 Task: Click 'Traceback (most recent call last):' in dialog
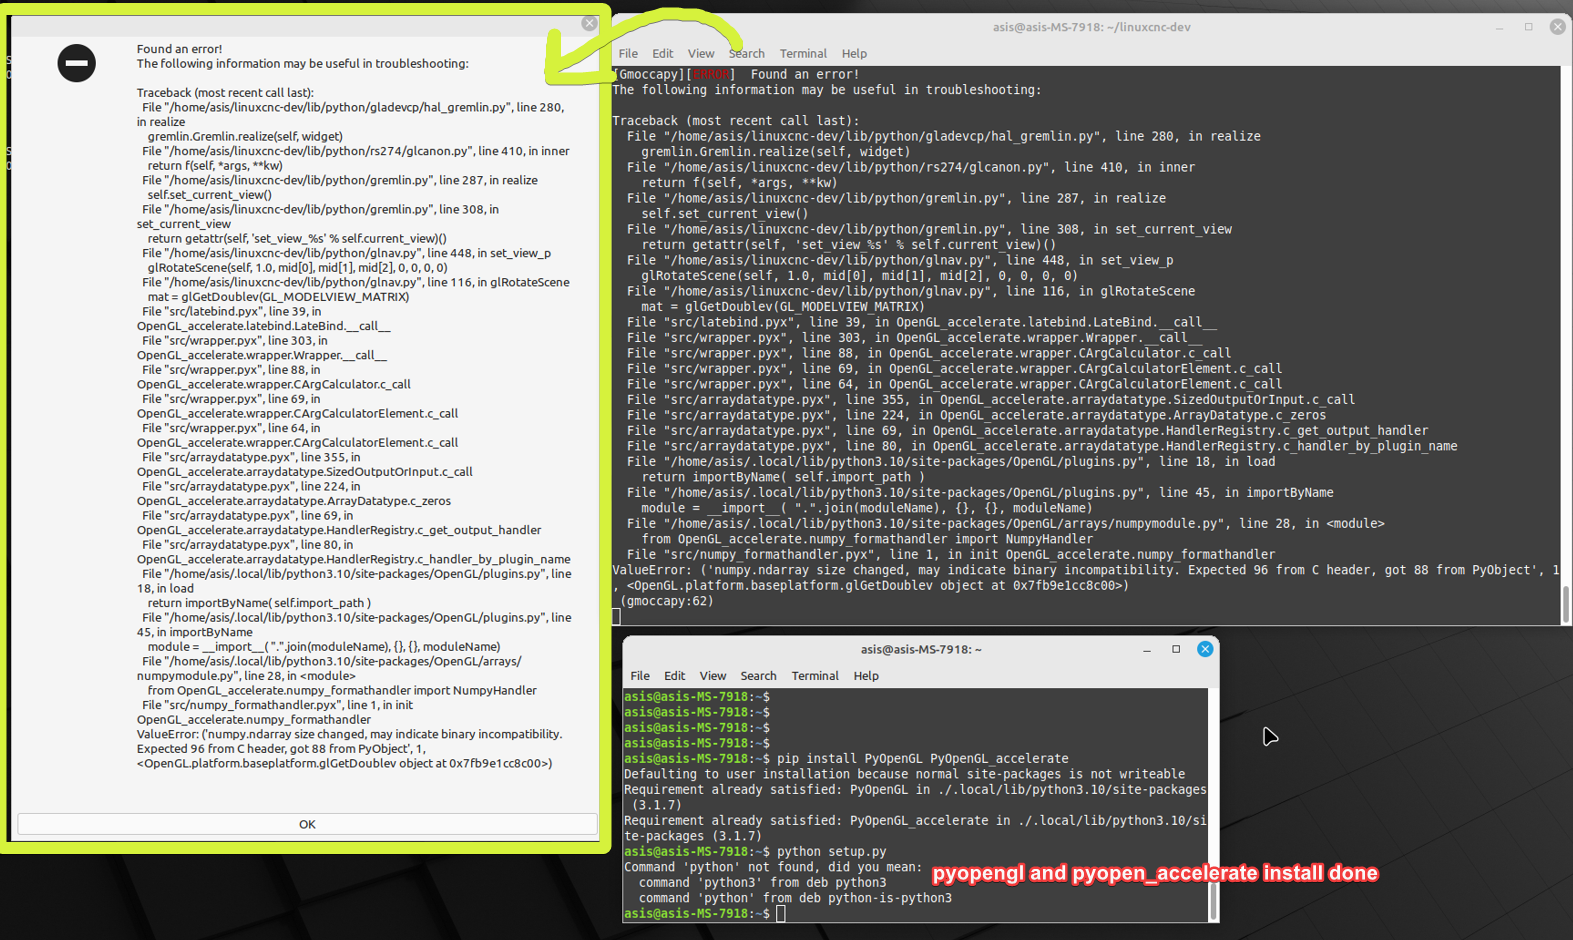pyautogui.click(x=225, y=93)
